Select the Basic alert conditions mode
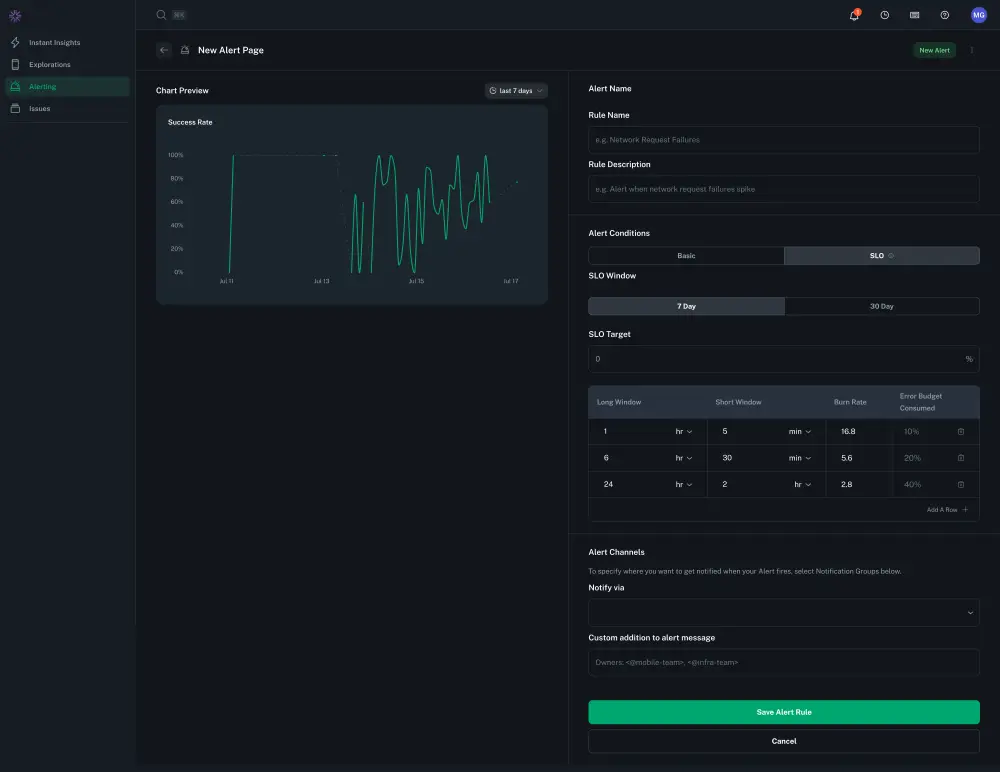1000x772 pixels. [x=686, y=255]
